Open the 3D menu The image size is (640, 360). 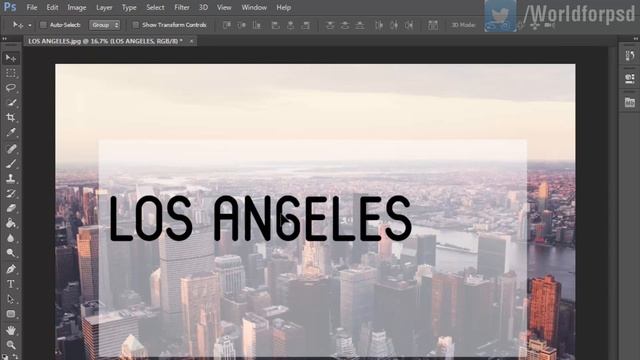coord(203,7)
